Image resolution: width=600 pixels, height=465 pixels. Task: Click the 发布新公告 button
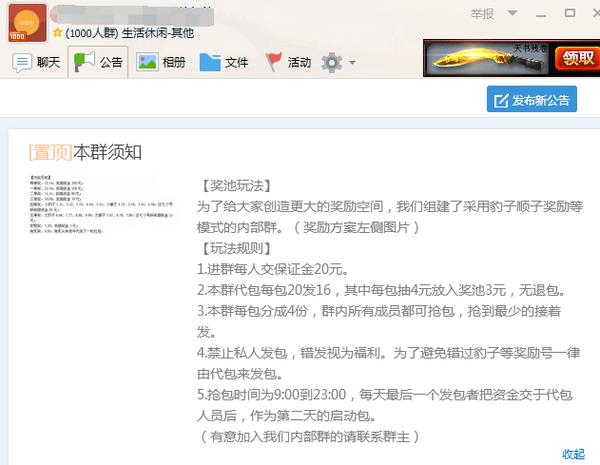coord(532,99)
